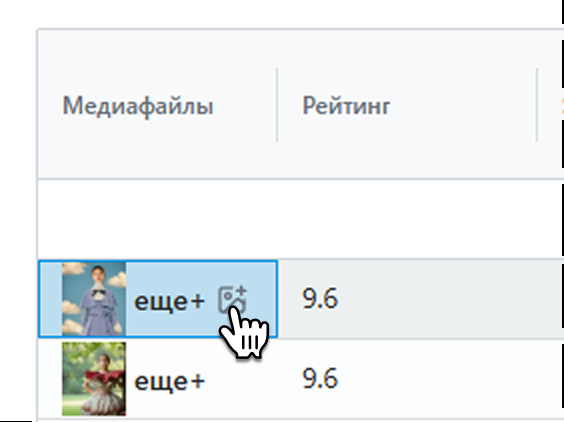Image resolution: width=564 pixels, height=422 pixels.
Task: Select the 9.6 rating in second row
Action: click(320, 378)
